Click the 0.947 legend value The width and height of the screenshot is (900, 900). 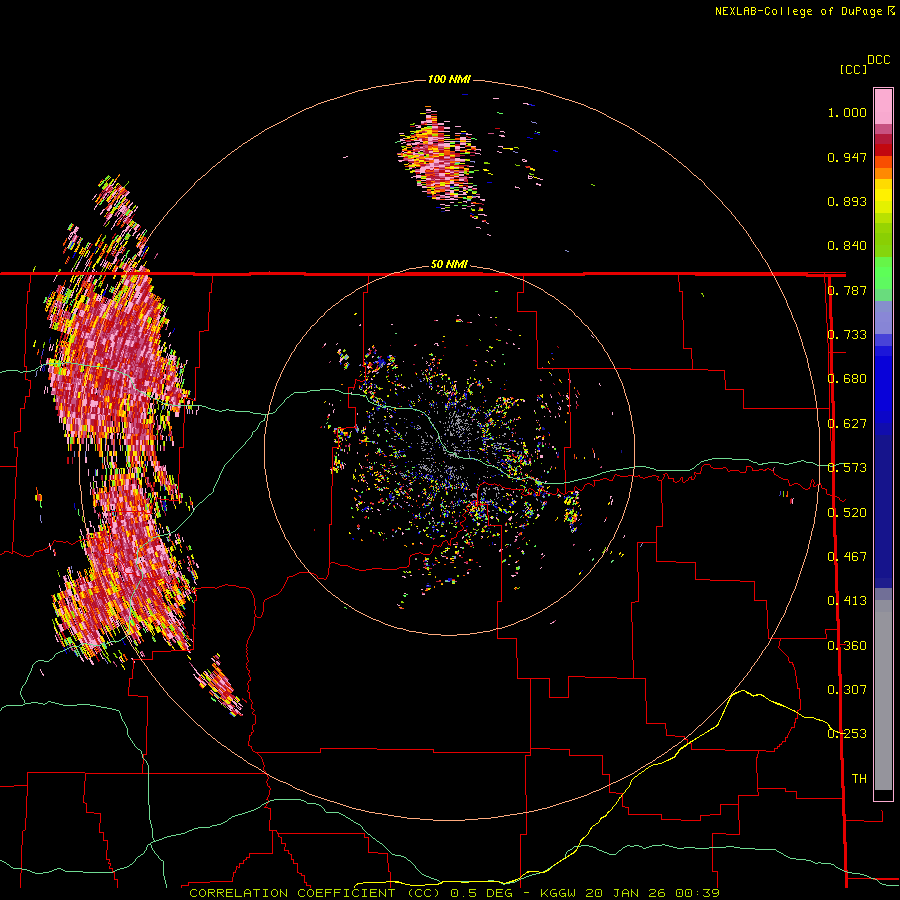click(847, 157)
